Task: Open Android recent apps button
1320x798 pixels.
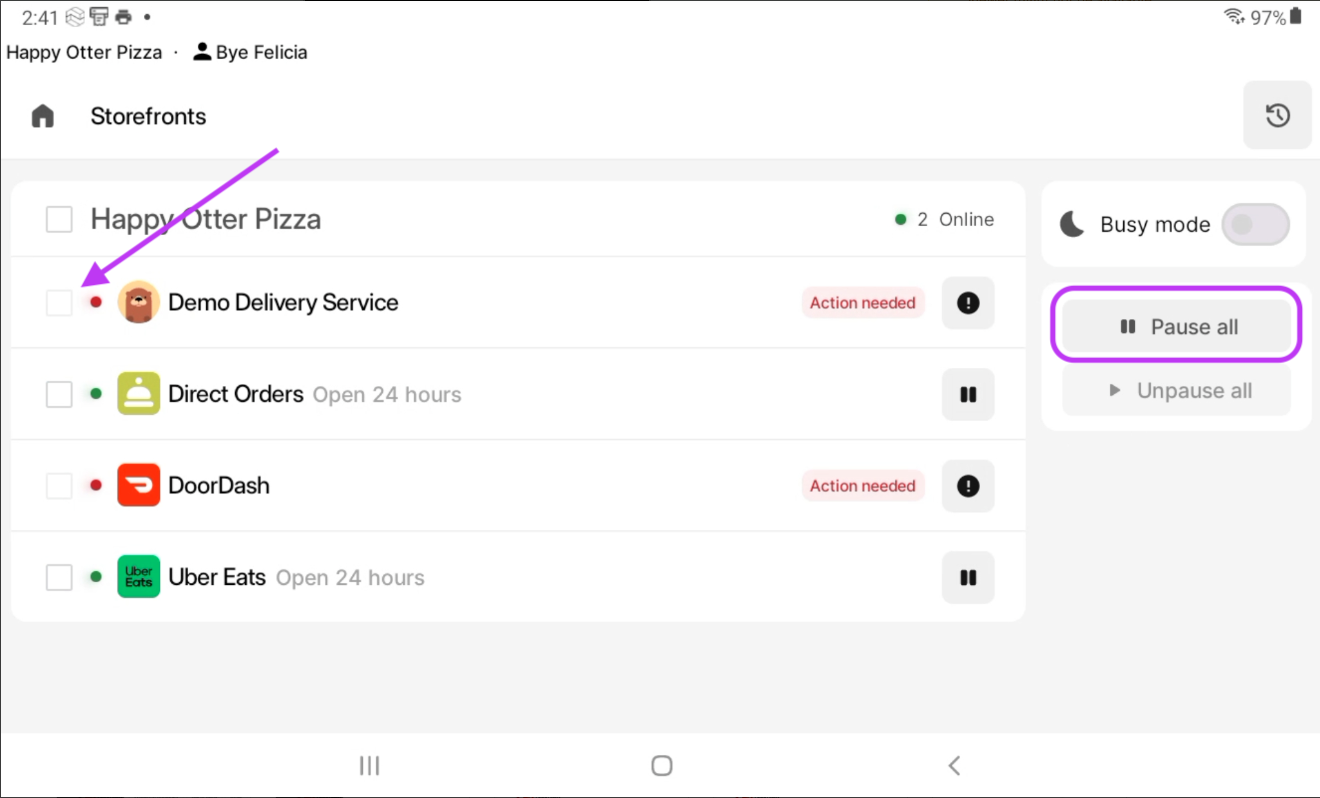Action: click(x=369, y=766)
